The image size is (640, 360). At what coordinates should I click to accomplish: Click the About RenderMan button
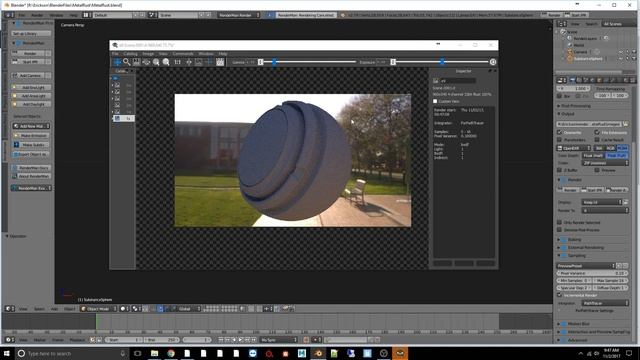pyautogui.click(x=31, y=176)
